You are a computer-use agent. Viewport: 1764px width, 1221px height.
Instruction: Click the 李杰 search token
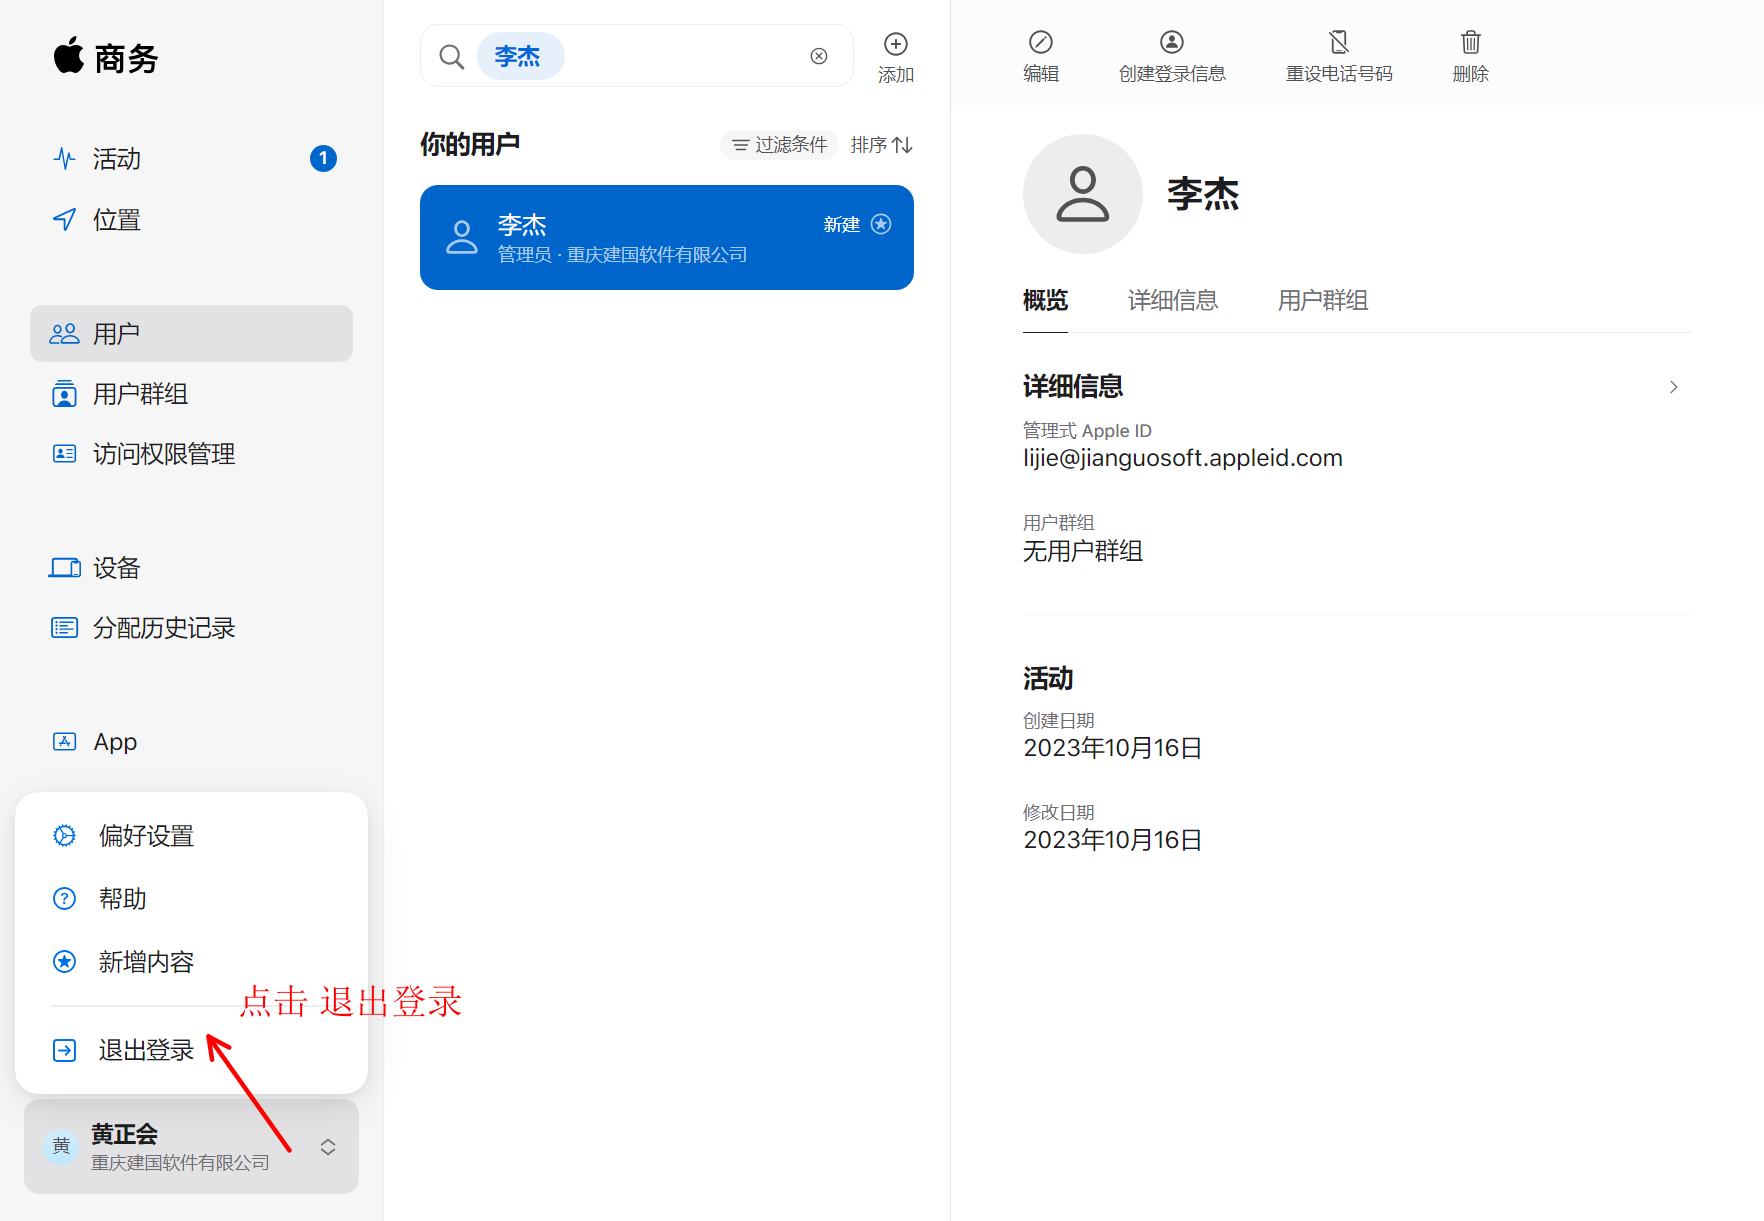tap(521, 56)
